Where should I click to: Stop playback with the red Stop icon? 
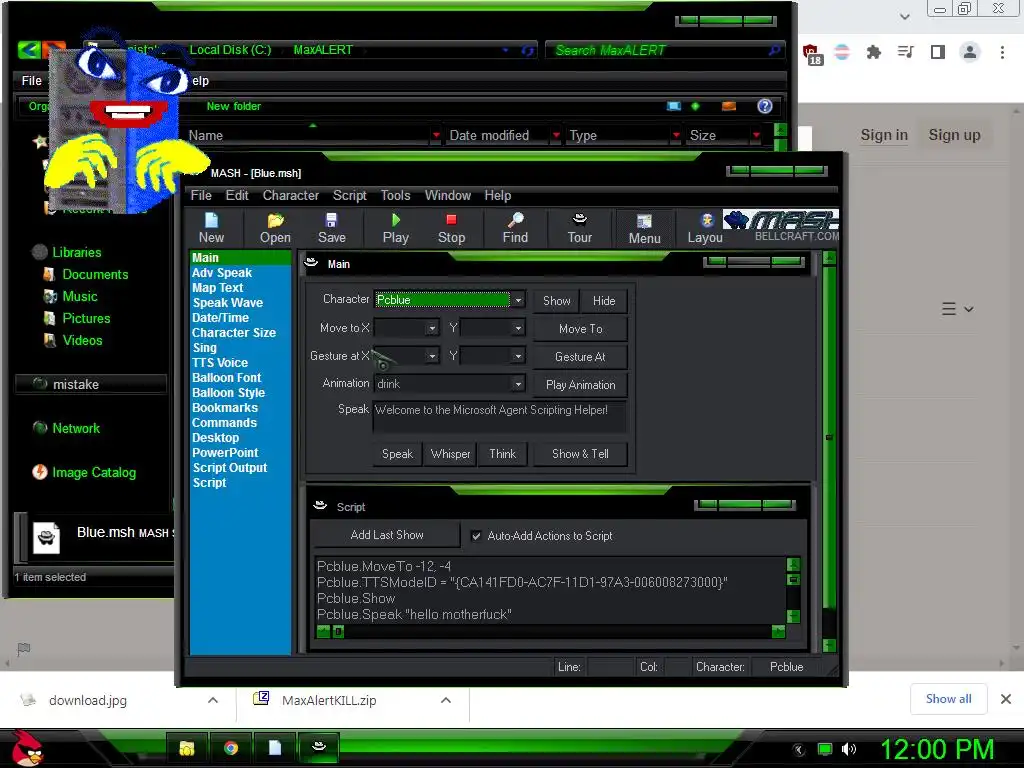pos(451,228)
